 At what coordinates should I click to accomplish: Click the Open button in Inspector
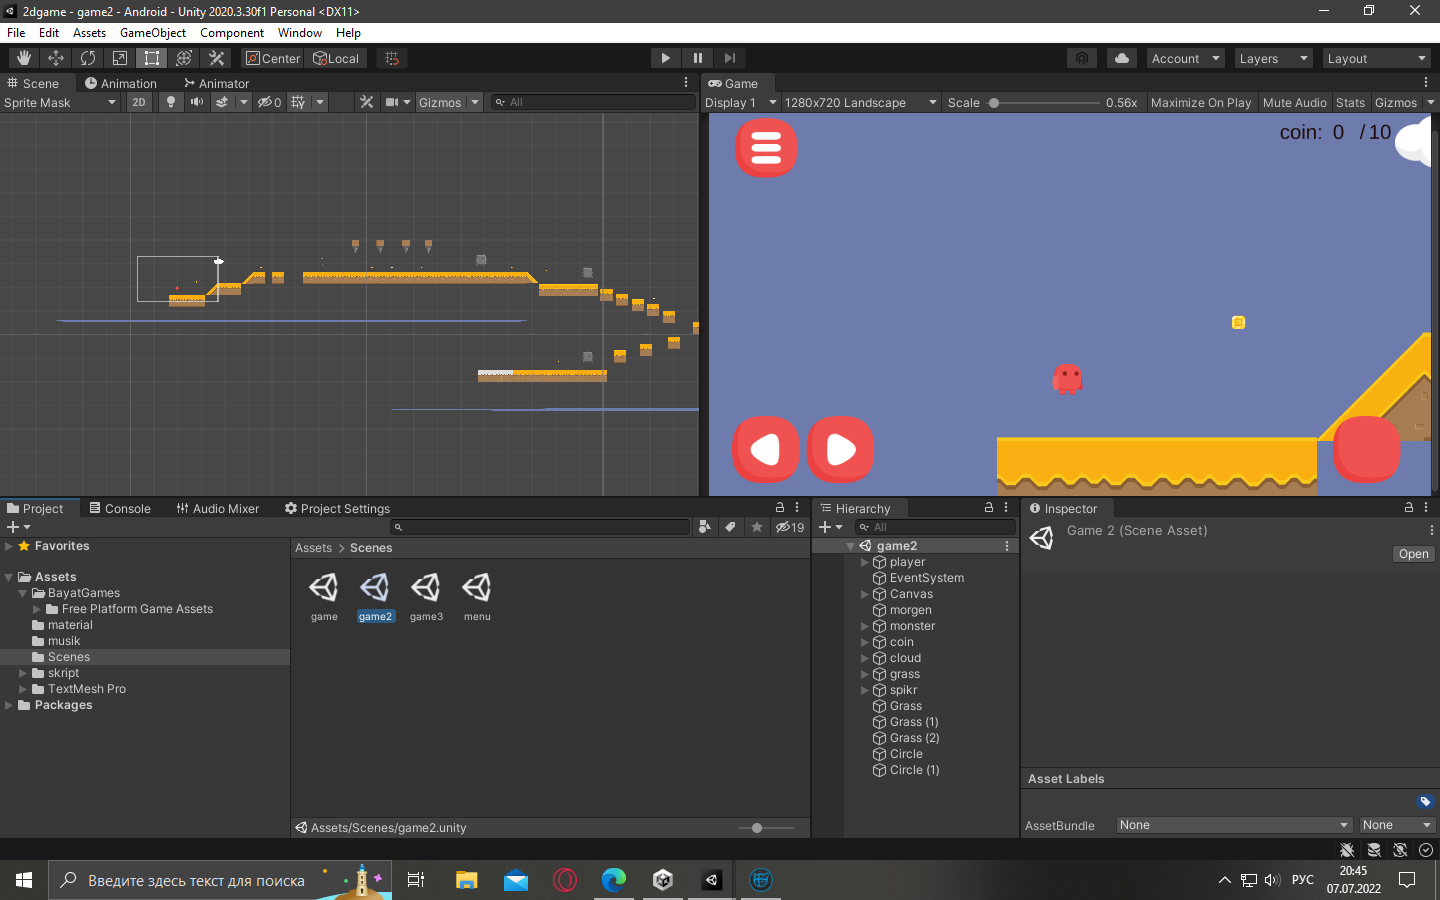point(1414,554)
